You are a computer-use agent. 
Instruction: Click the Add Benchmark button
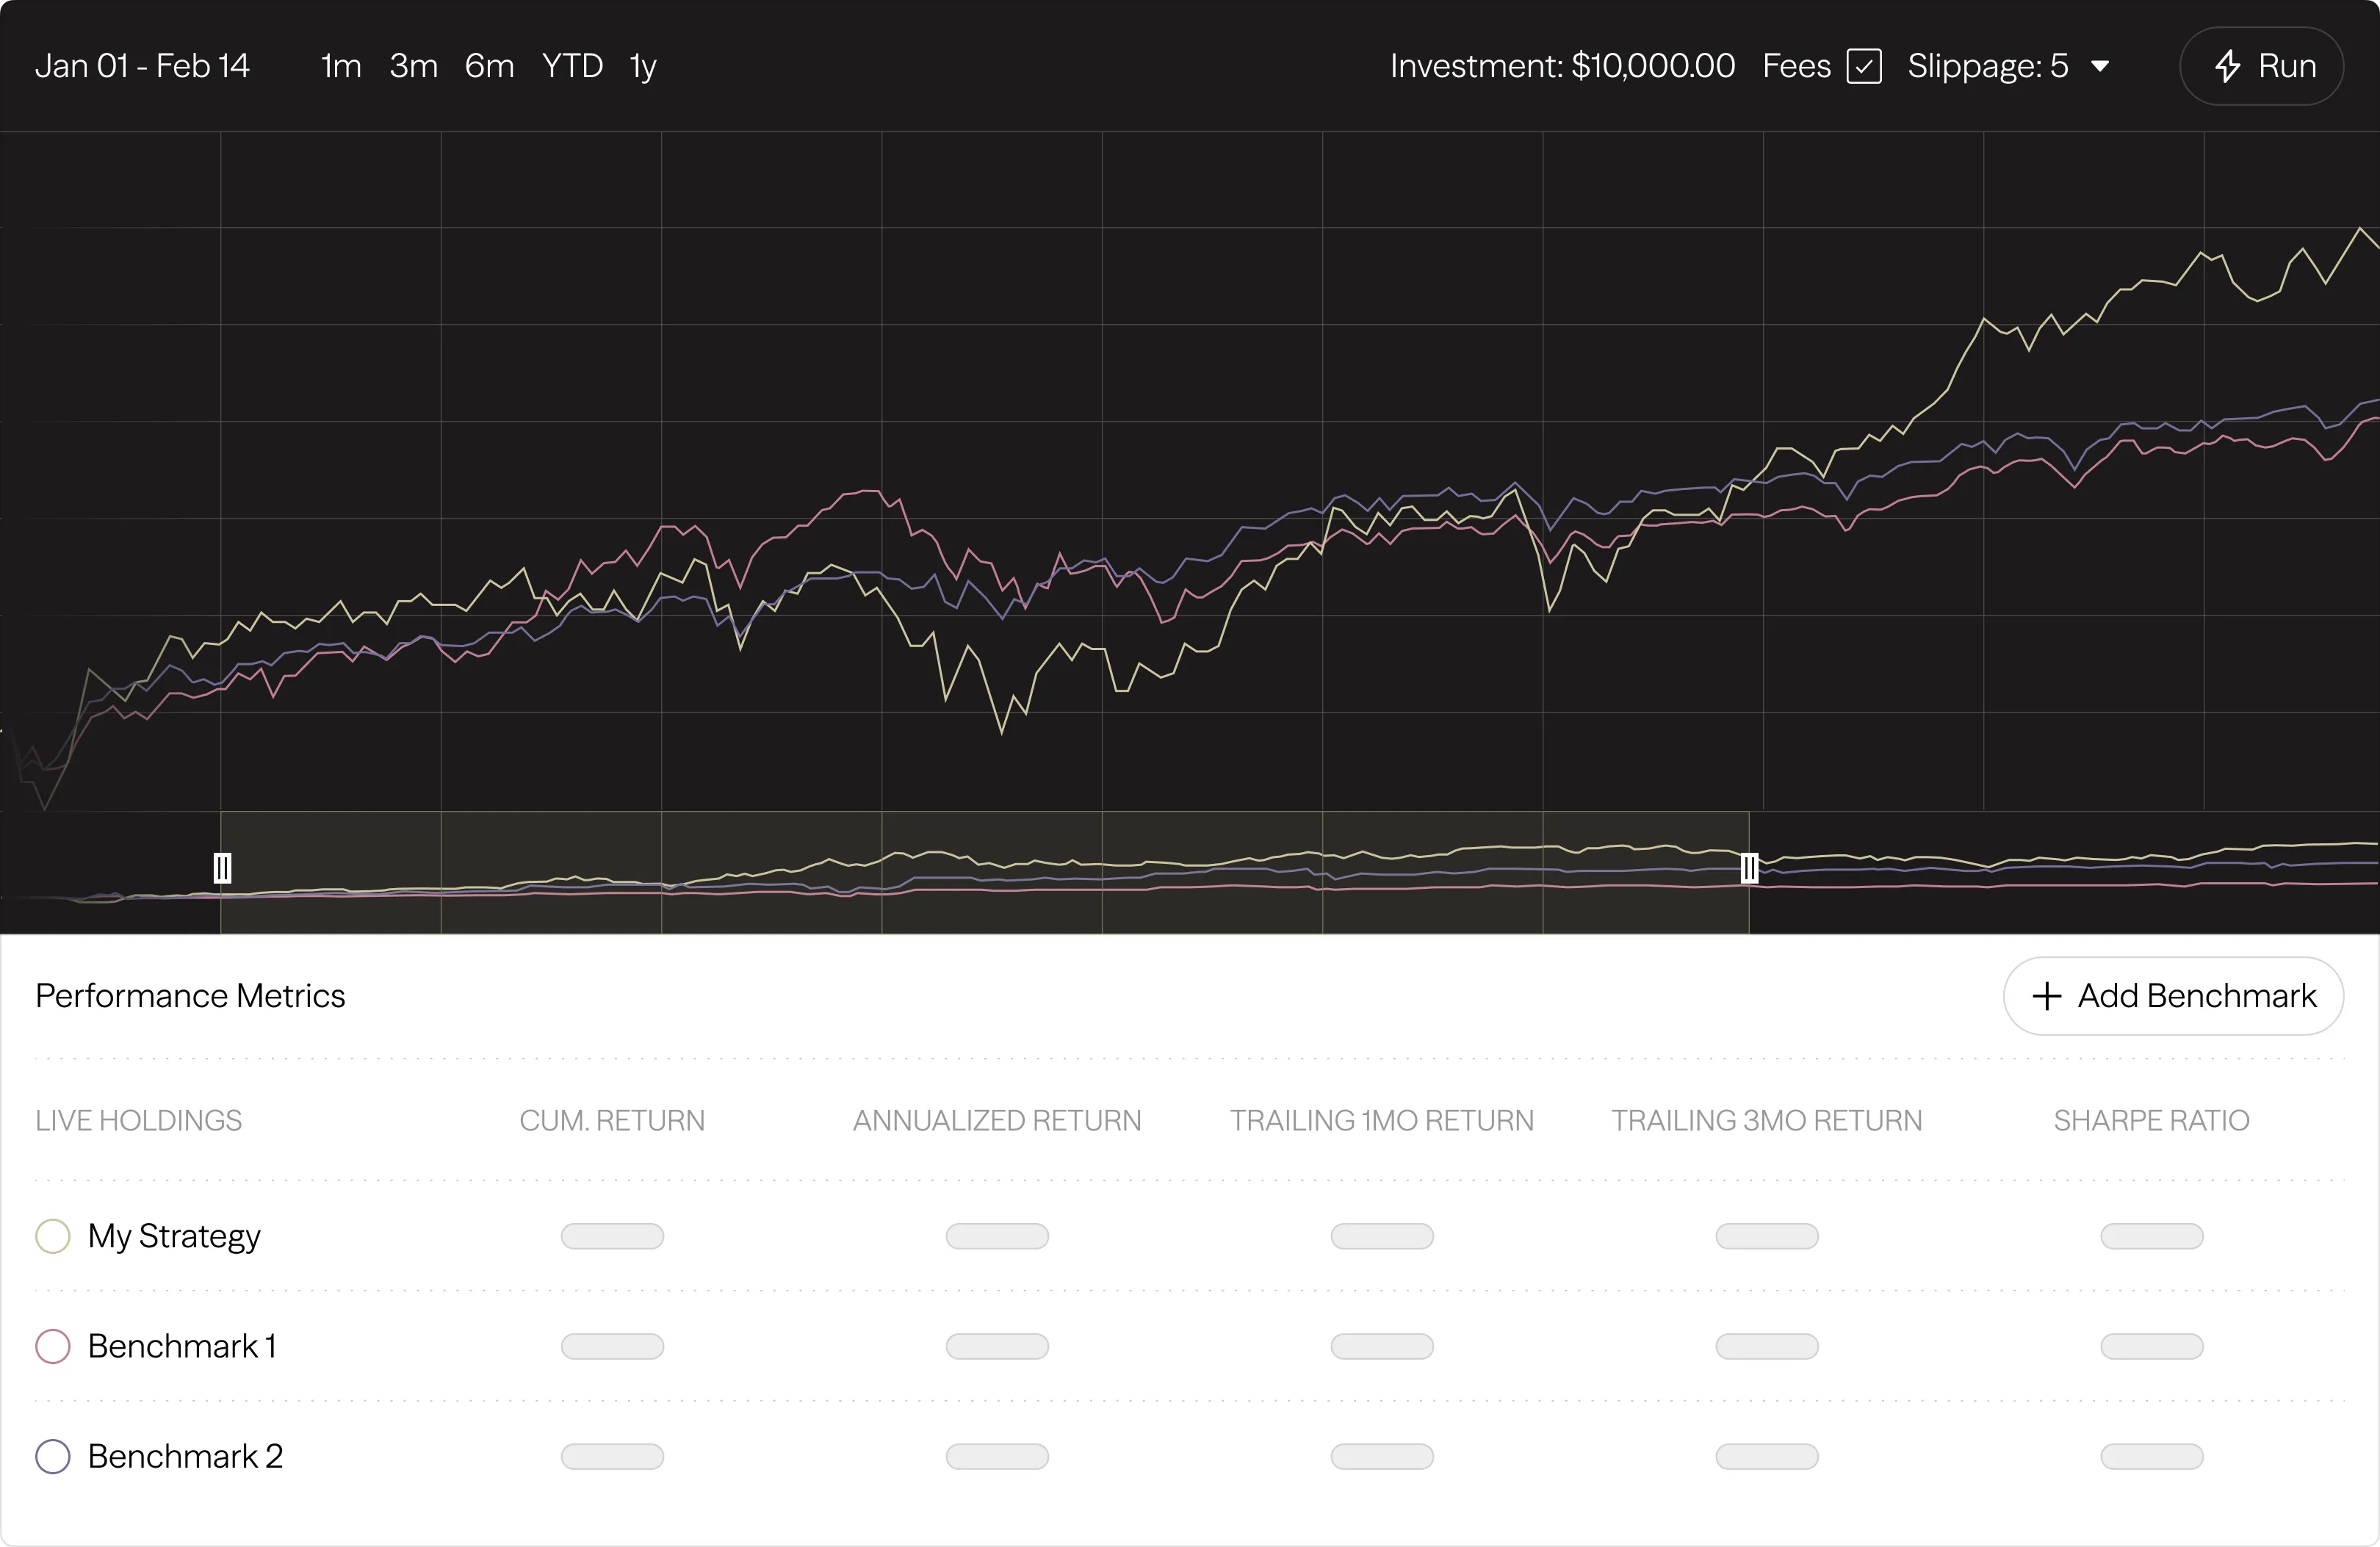pyautogui.click(x=2173, y=996)
